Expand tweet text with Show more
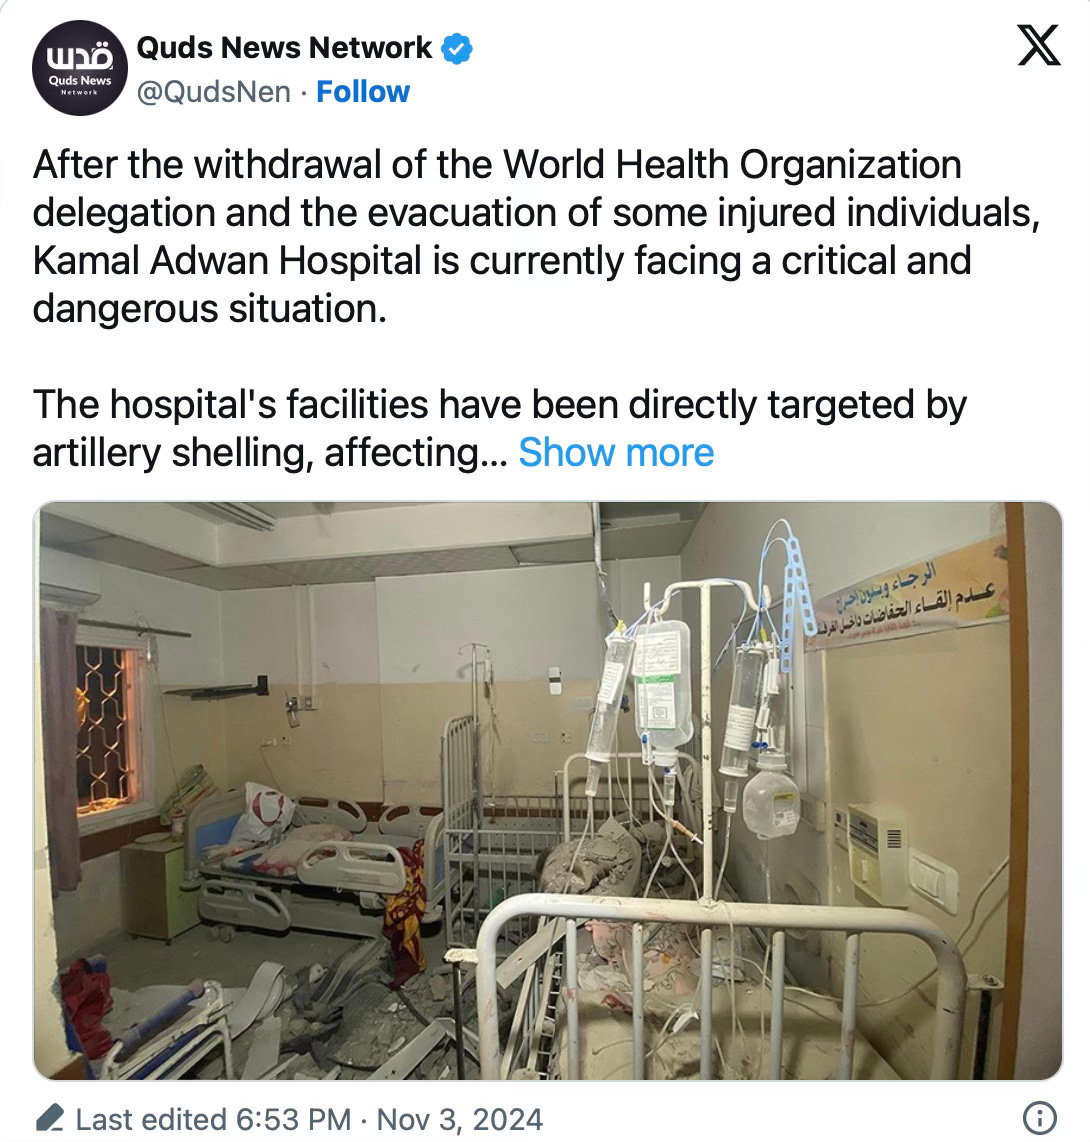Screen dimensions: 1090x1142 click(616, 452)
